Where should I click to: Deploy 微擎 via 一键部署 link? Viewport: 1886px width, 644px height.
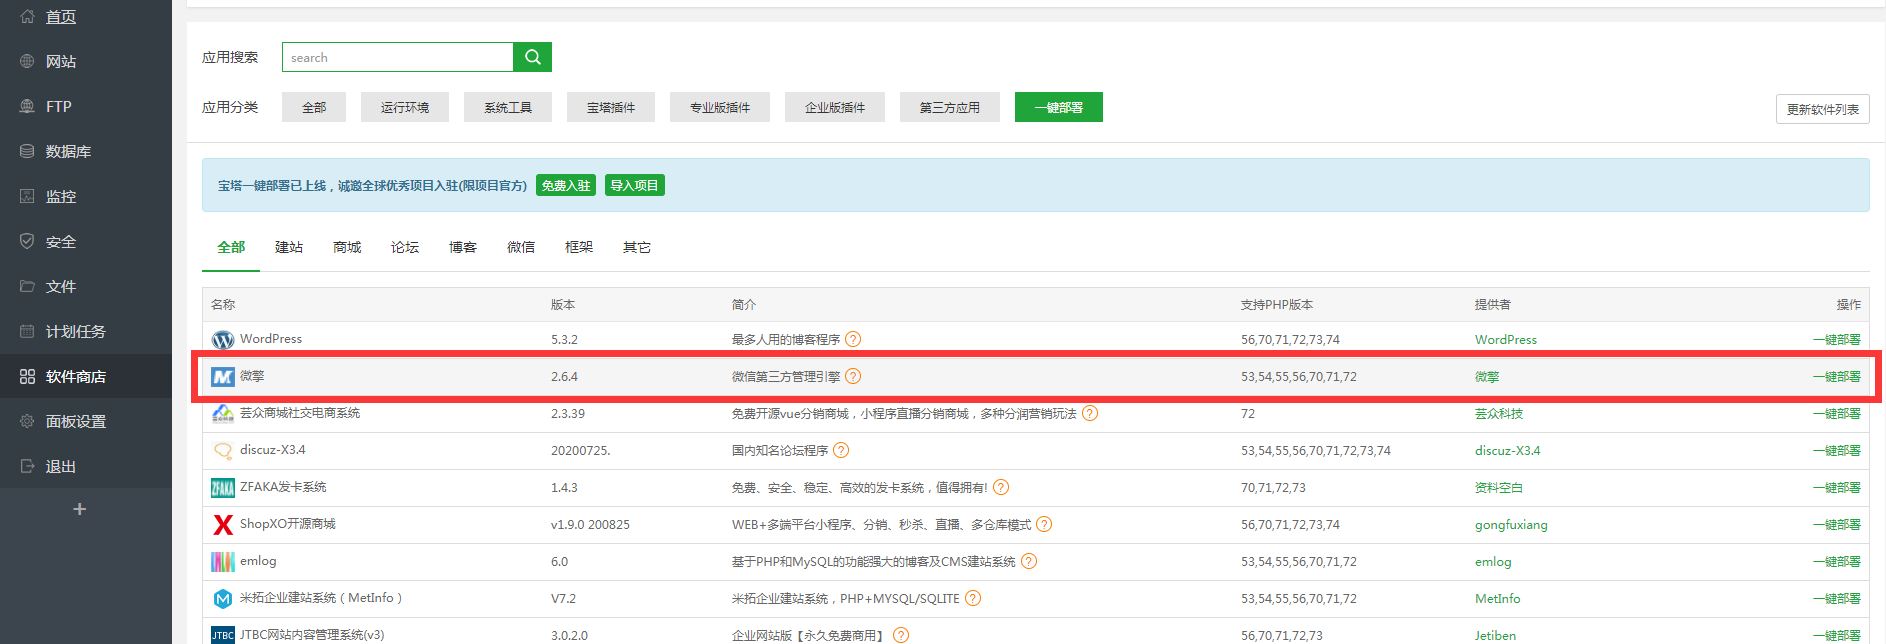coord(1837,377)
